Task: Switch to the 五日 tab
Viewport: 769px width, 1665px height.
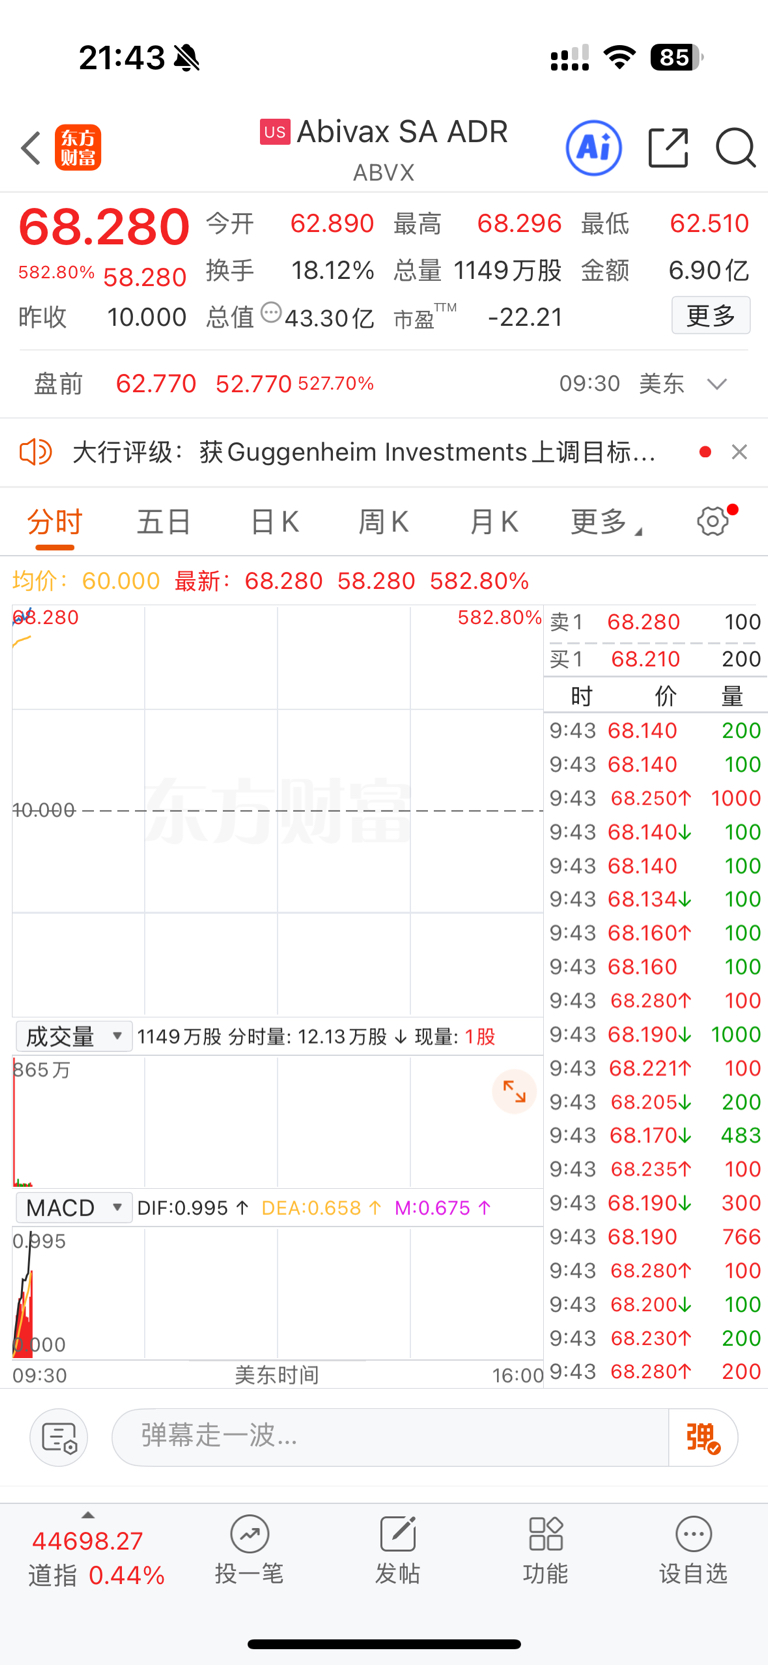Action: (164, 521)
